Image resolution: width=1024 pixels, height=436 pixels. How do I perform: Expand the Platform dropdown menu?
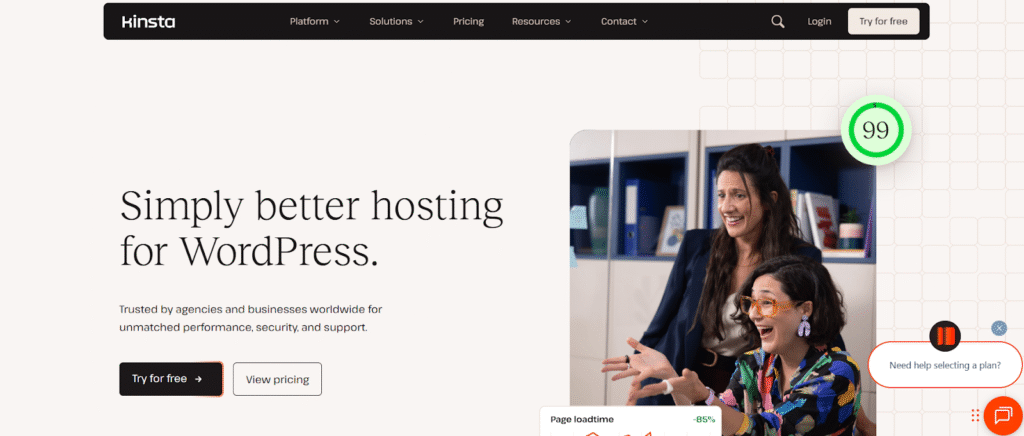[x=315, y=22]
